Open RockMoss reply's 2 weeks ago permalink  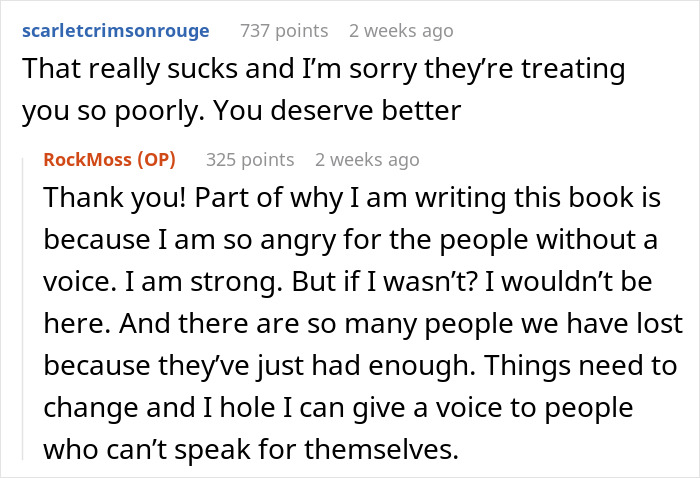[367, 160]
